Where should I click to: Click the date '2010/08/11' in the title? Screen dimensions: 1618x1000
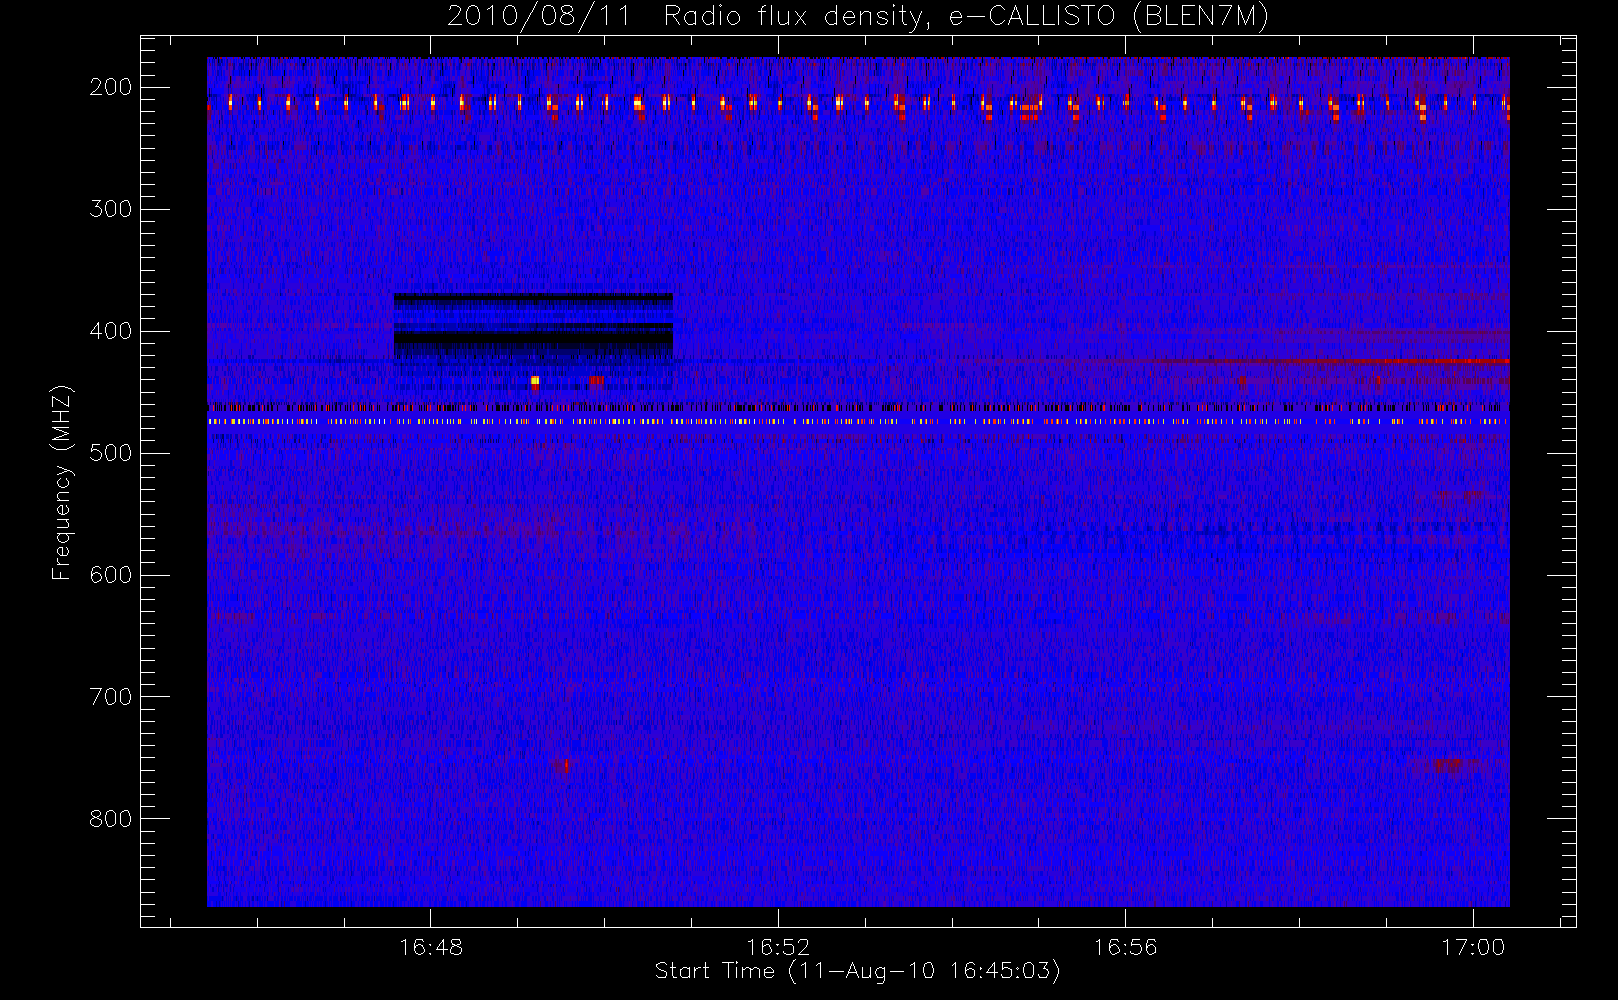click(x=539, y=17)
